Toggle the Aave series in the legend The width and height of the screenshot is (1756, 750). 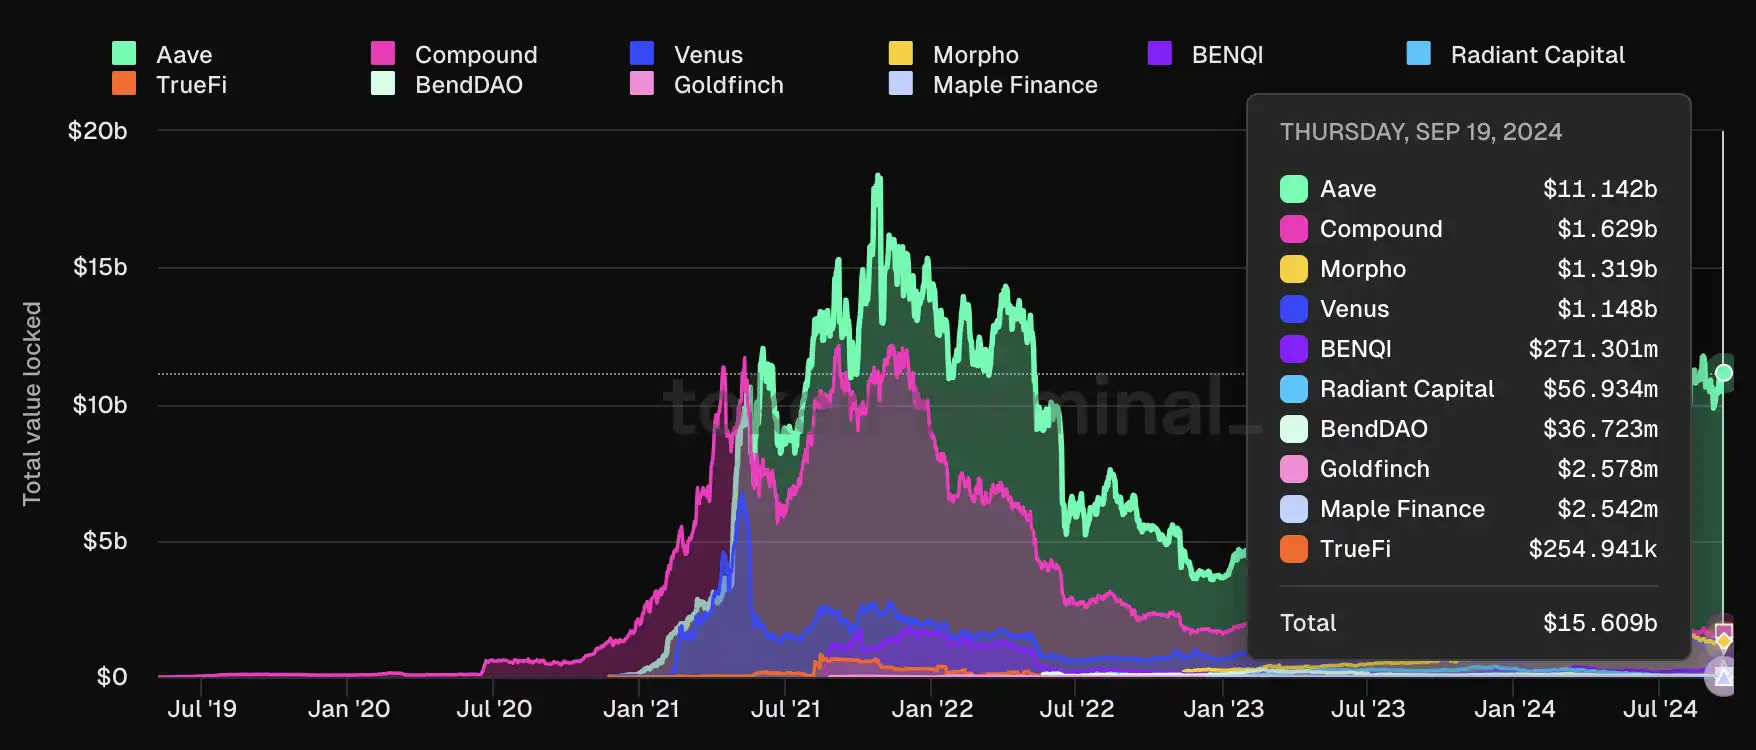pos(183,55)
